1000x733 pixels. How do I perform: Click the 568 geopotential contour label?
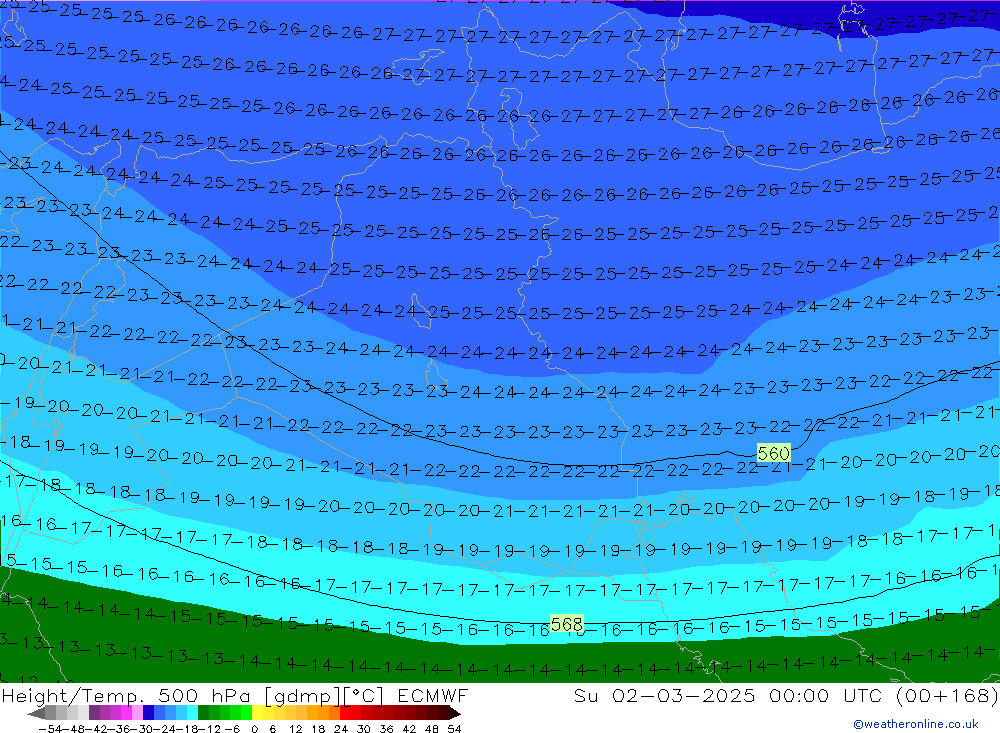point(567,624)
